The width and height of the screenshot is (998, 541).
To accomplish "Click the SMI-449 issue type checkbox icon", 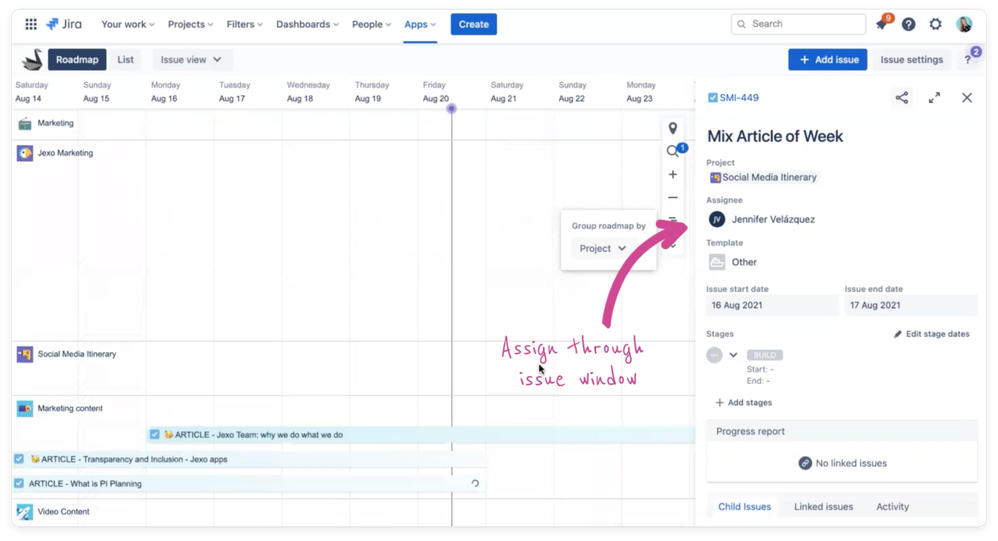I will [712, 98].
